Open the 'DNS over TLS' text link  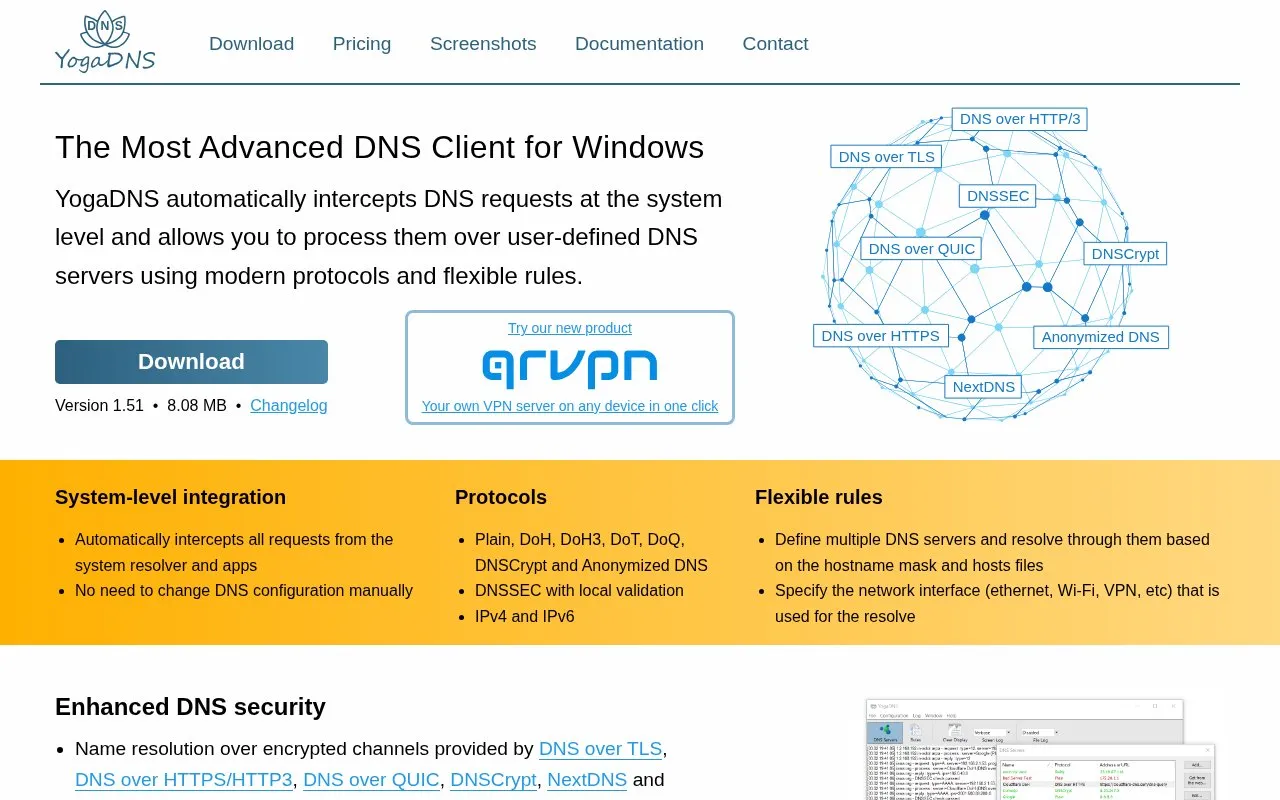pos(600,749)
